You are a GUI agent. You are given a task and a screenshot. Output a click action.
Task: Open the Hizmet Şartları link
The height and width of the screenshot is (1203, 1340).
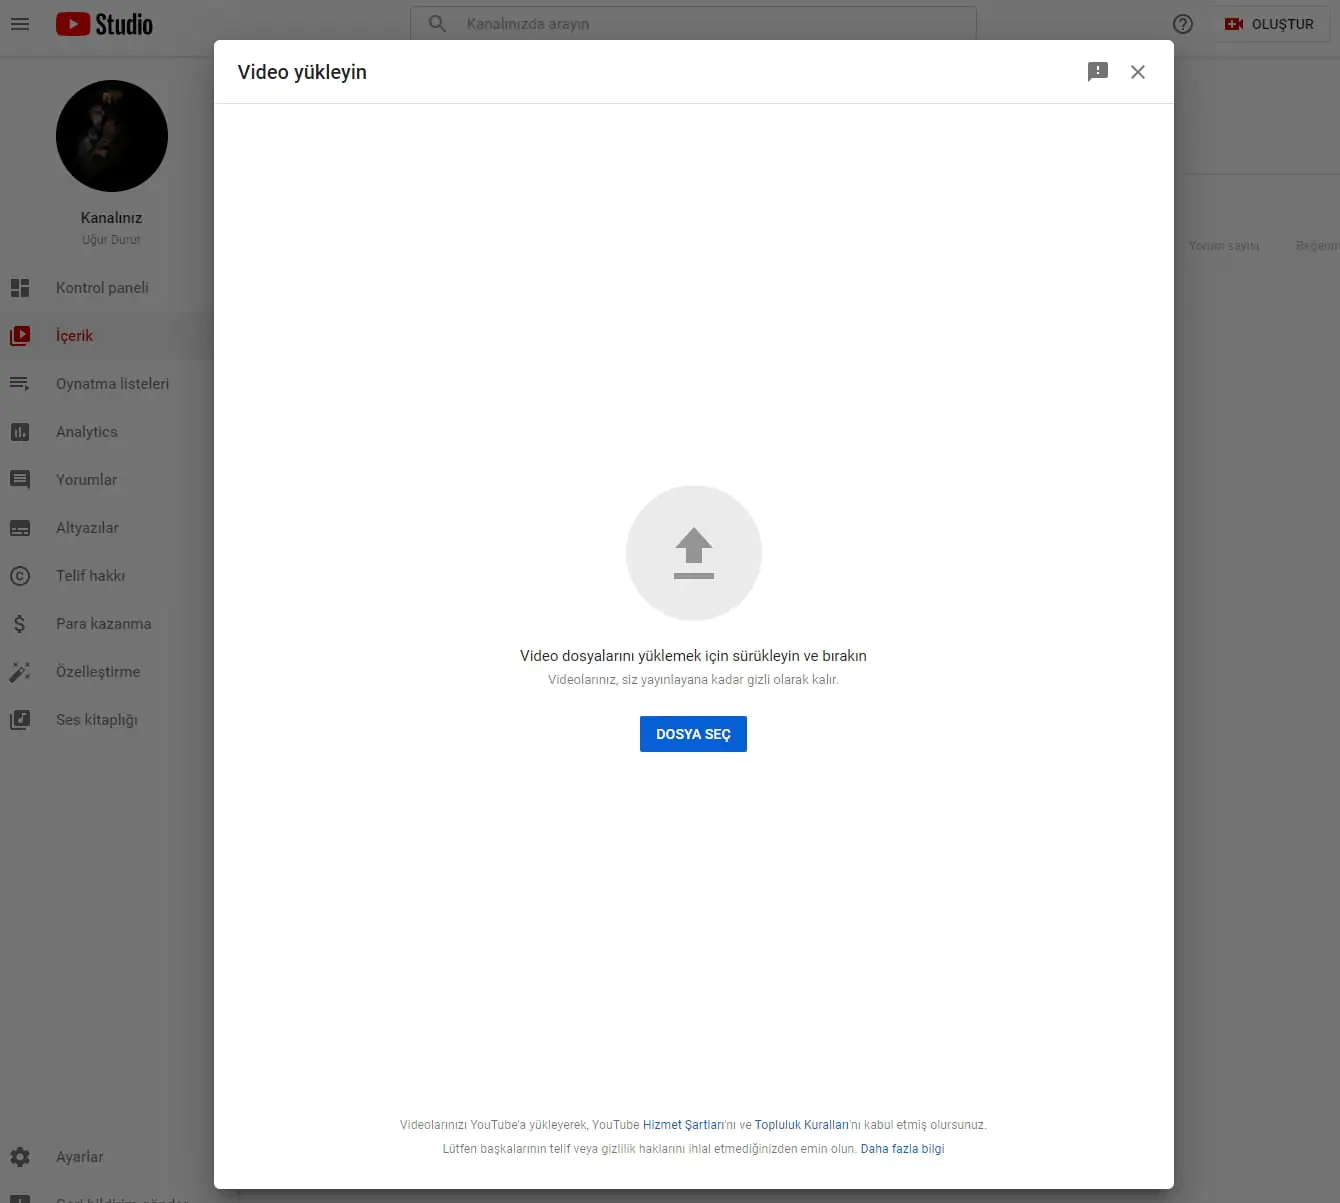pyautogui.click(x=683, y=1125)
